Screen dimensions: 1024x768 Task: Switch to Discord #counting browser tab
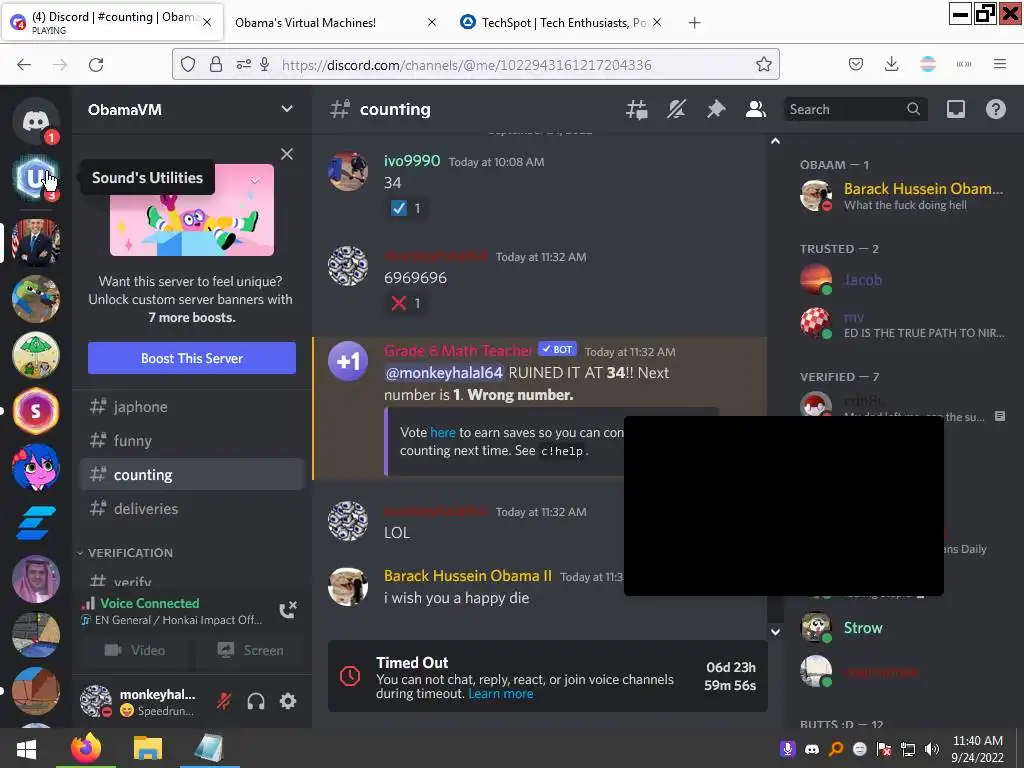(112, 23)
